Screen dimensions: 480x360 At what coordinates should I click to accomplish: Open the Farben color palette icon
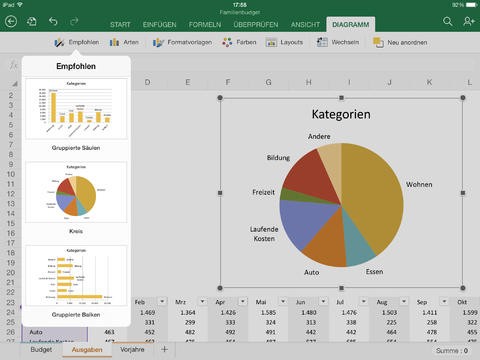click(227, 42)
